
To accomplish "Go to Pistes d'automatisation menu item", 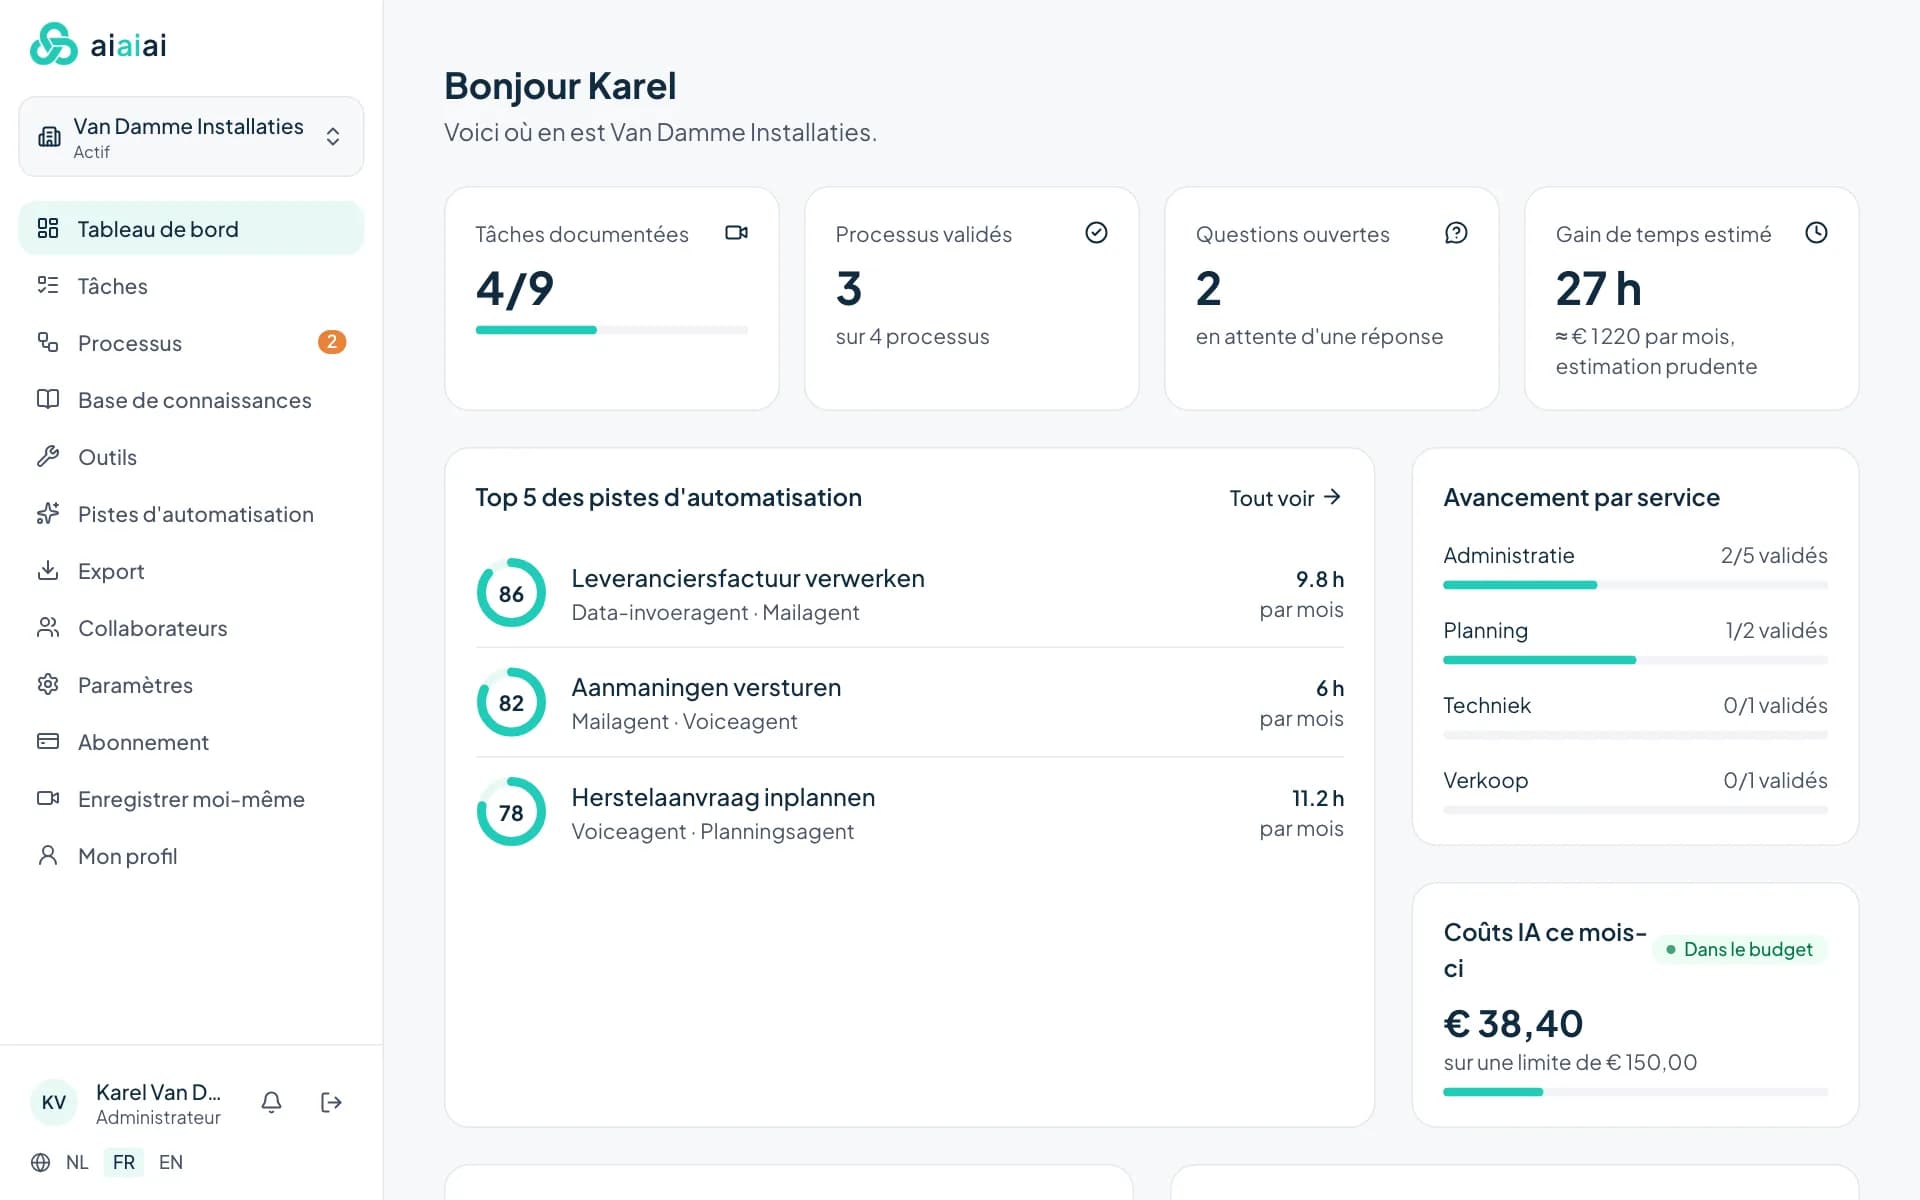I will [191, 514].
